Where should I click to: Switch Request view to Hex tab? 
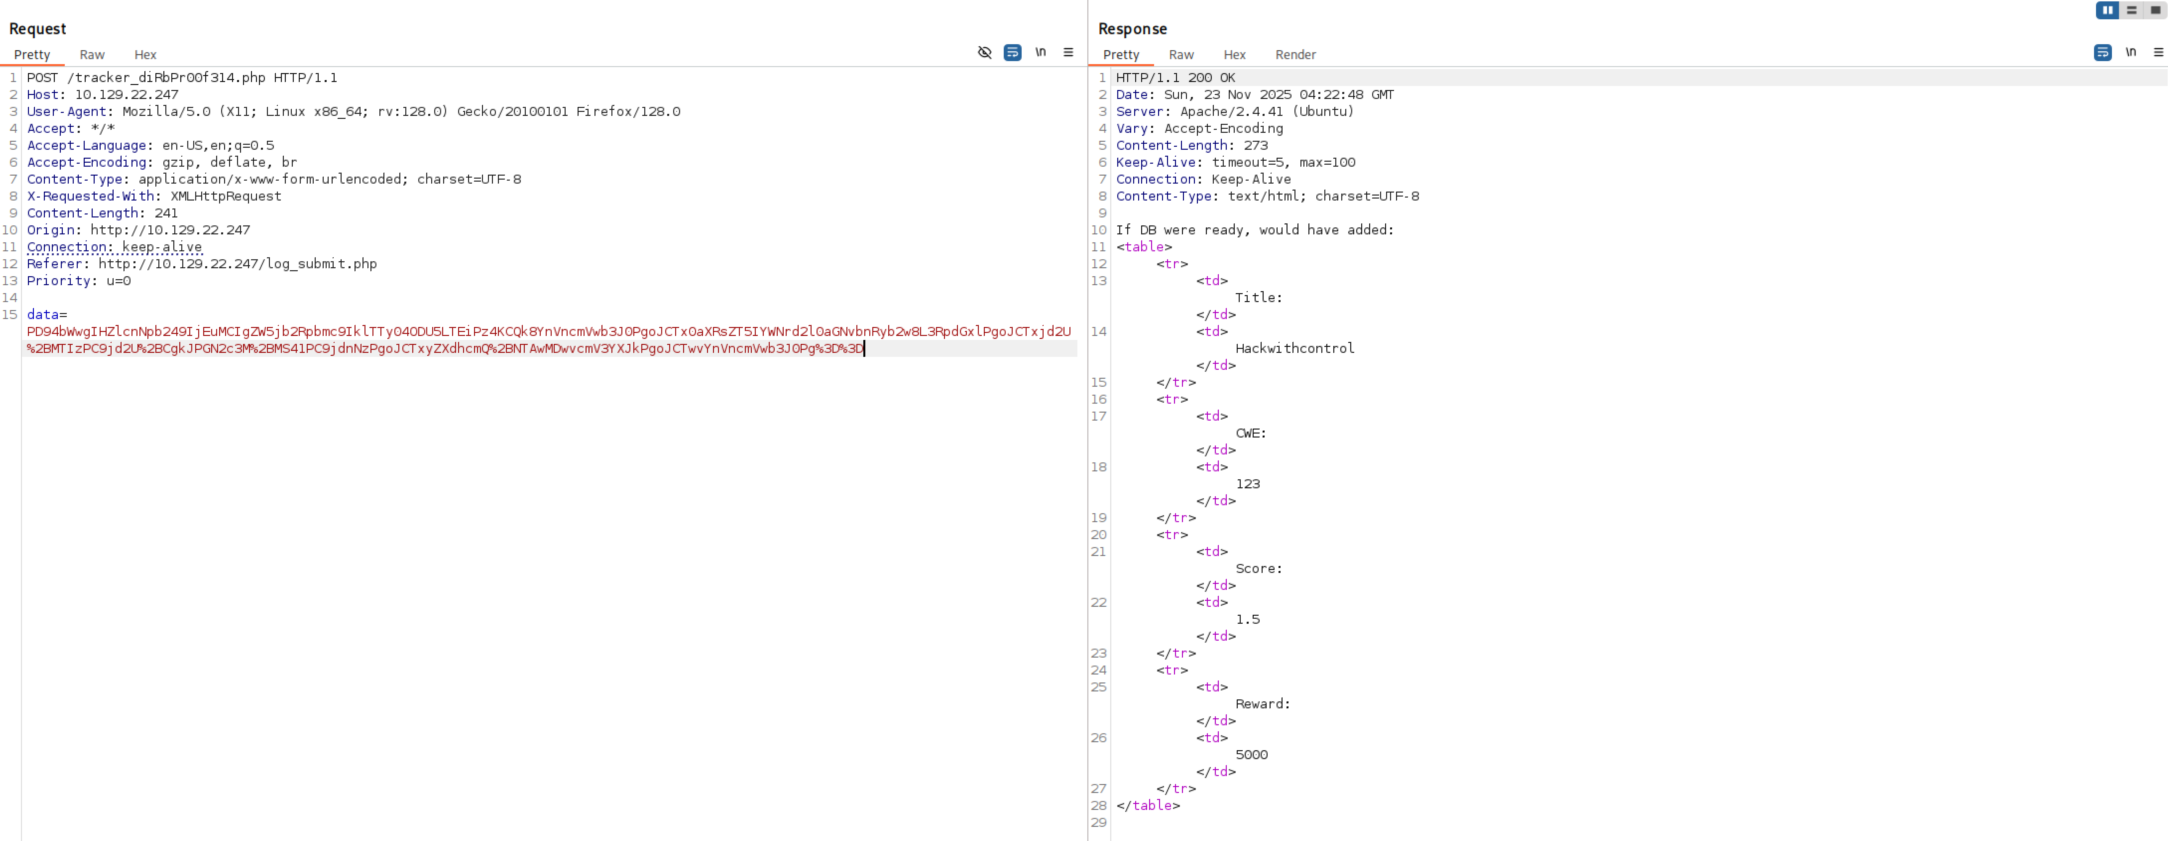tap(145, 55)
